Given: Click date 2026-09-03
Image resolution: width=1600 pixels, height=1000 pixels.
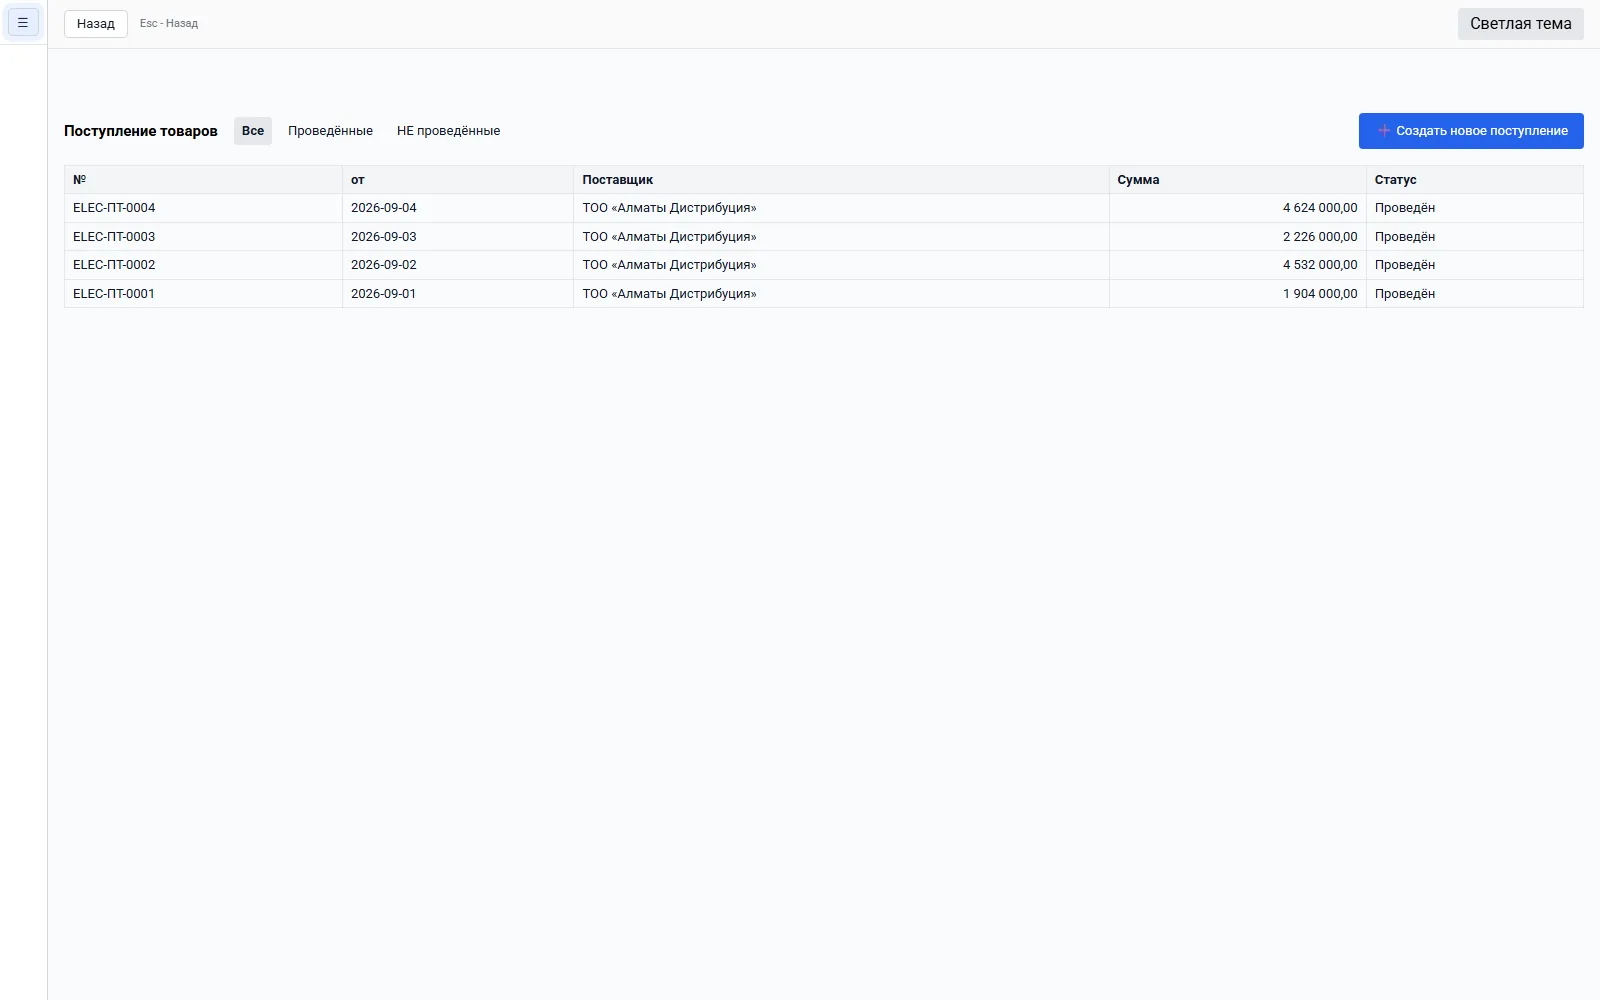Looking at the screenshot, I should pos(384,237).
